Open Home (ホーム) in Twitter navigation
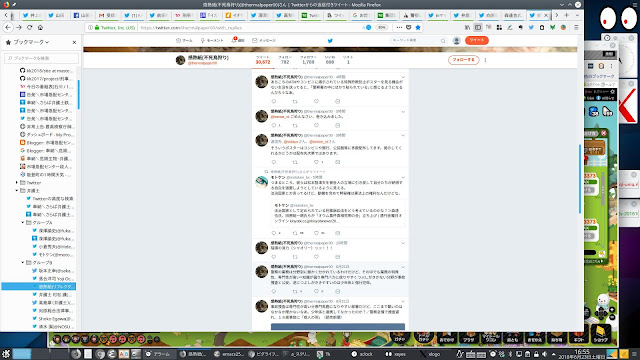The width and height of the screenshot is (640, 360). tap(184, 40)
